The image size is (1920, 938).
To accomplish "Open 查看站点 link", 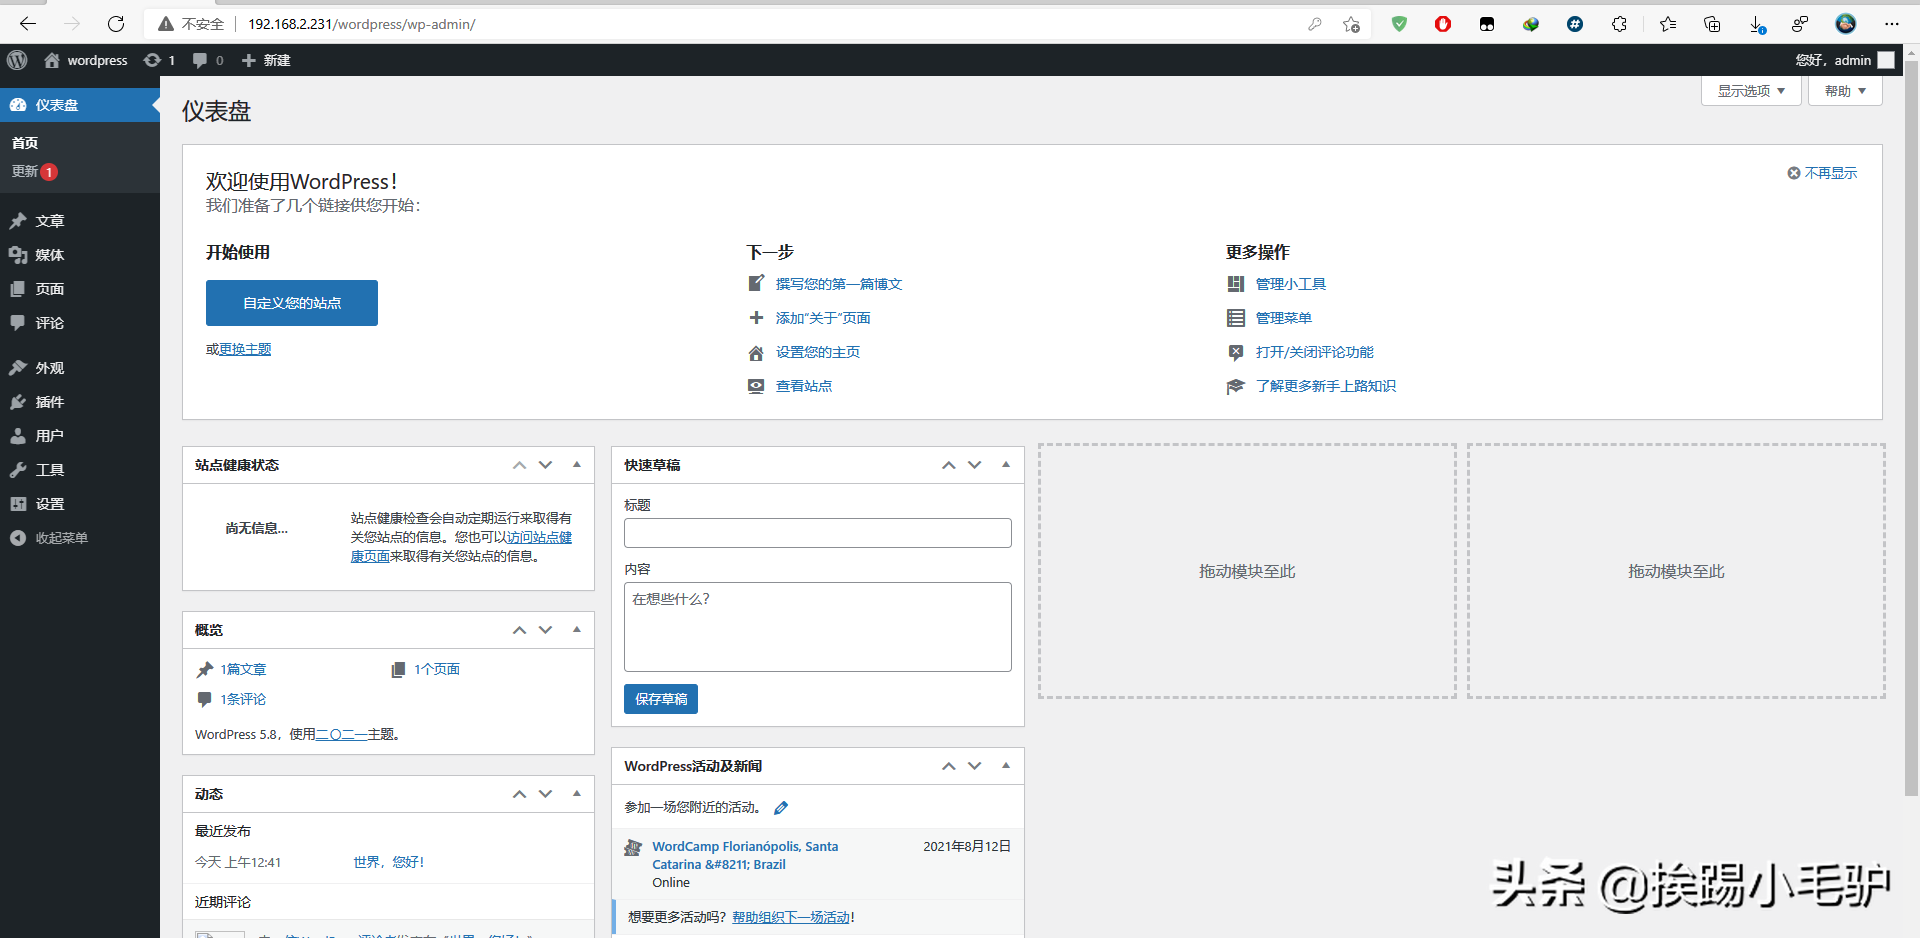I will coord(804,386).
